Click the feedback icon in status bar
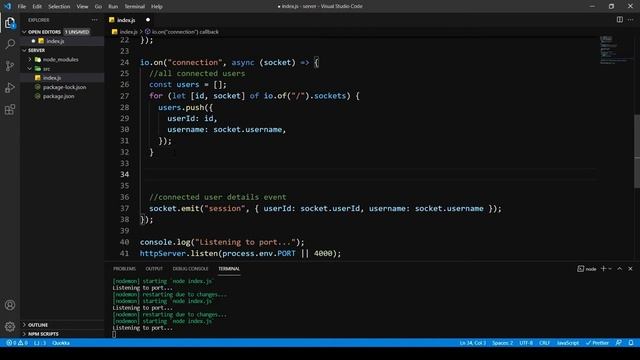Image resolution: width=640 pixels, height=360 pixels. point(619,343)
